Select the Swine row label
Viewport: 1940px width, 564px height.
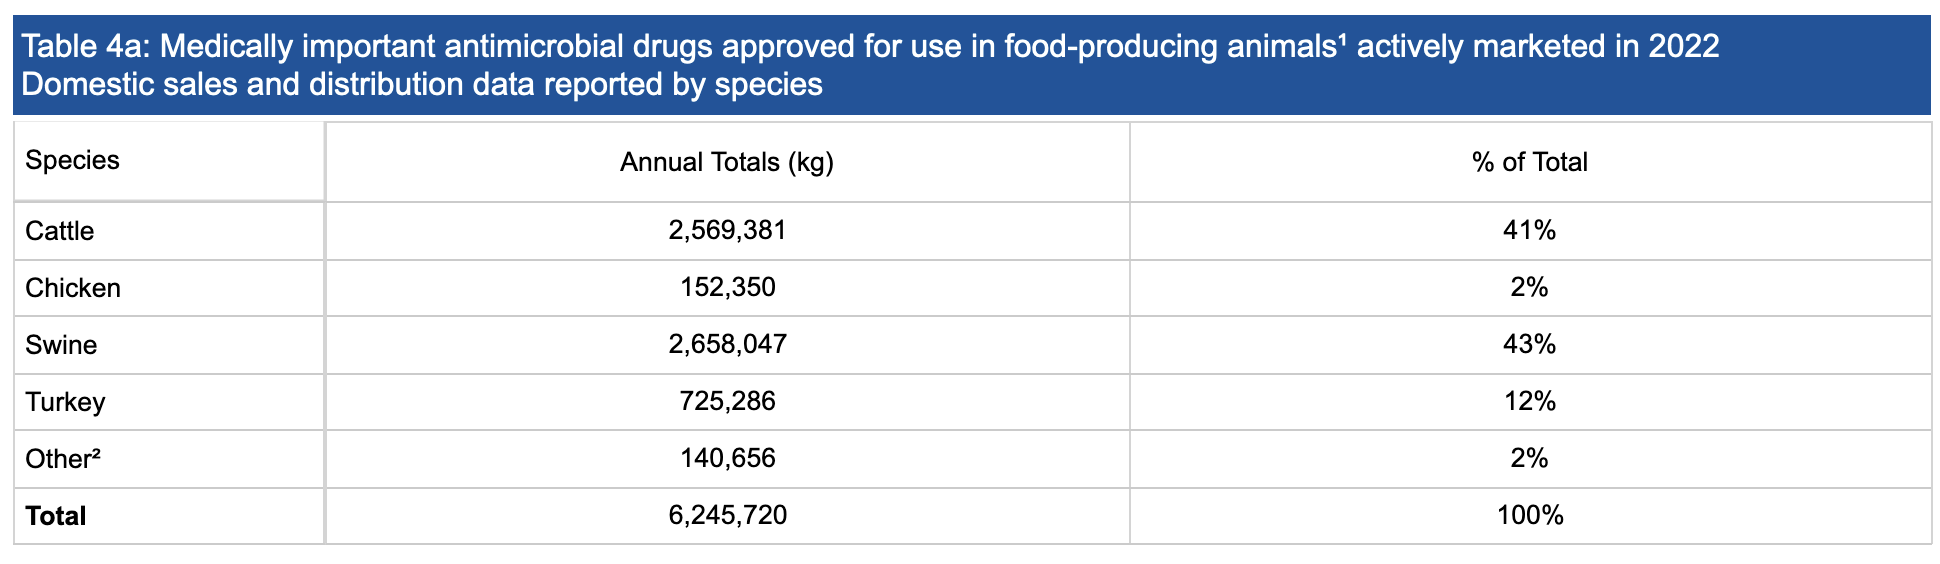61,345
